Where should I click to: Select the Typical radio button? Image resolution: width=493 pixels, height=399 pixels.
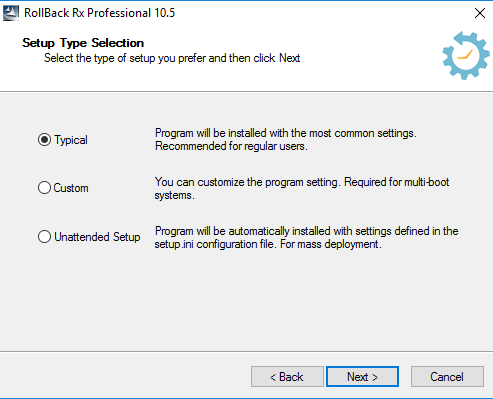point(44,140)
